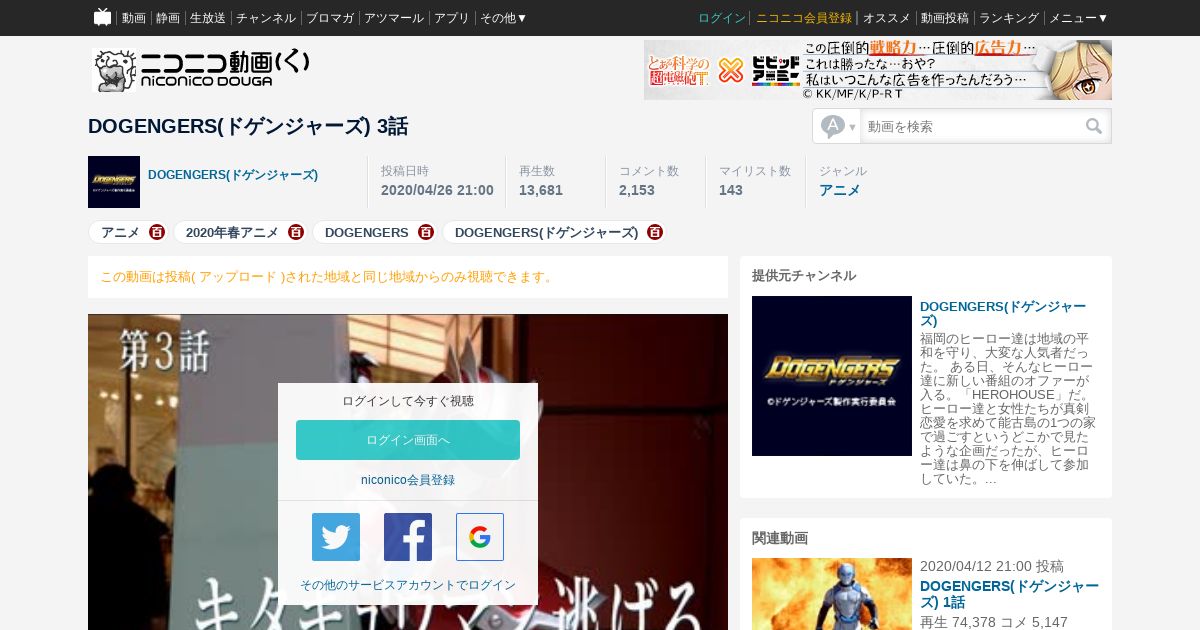Click the ログインして今すぐ視聴 text
This screenshot has height=630, width=1200.
(x=408, y=401)
